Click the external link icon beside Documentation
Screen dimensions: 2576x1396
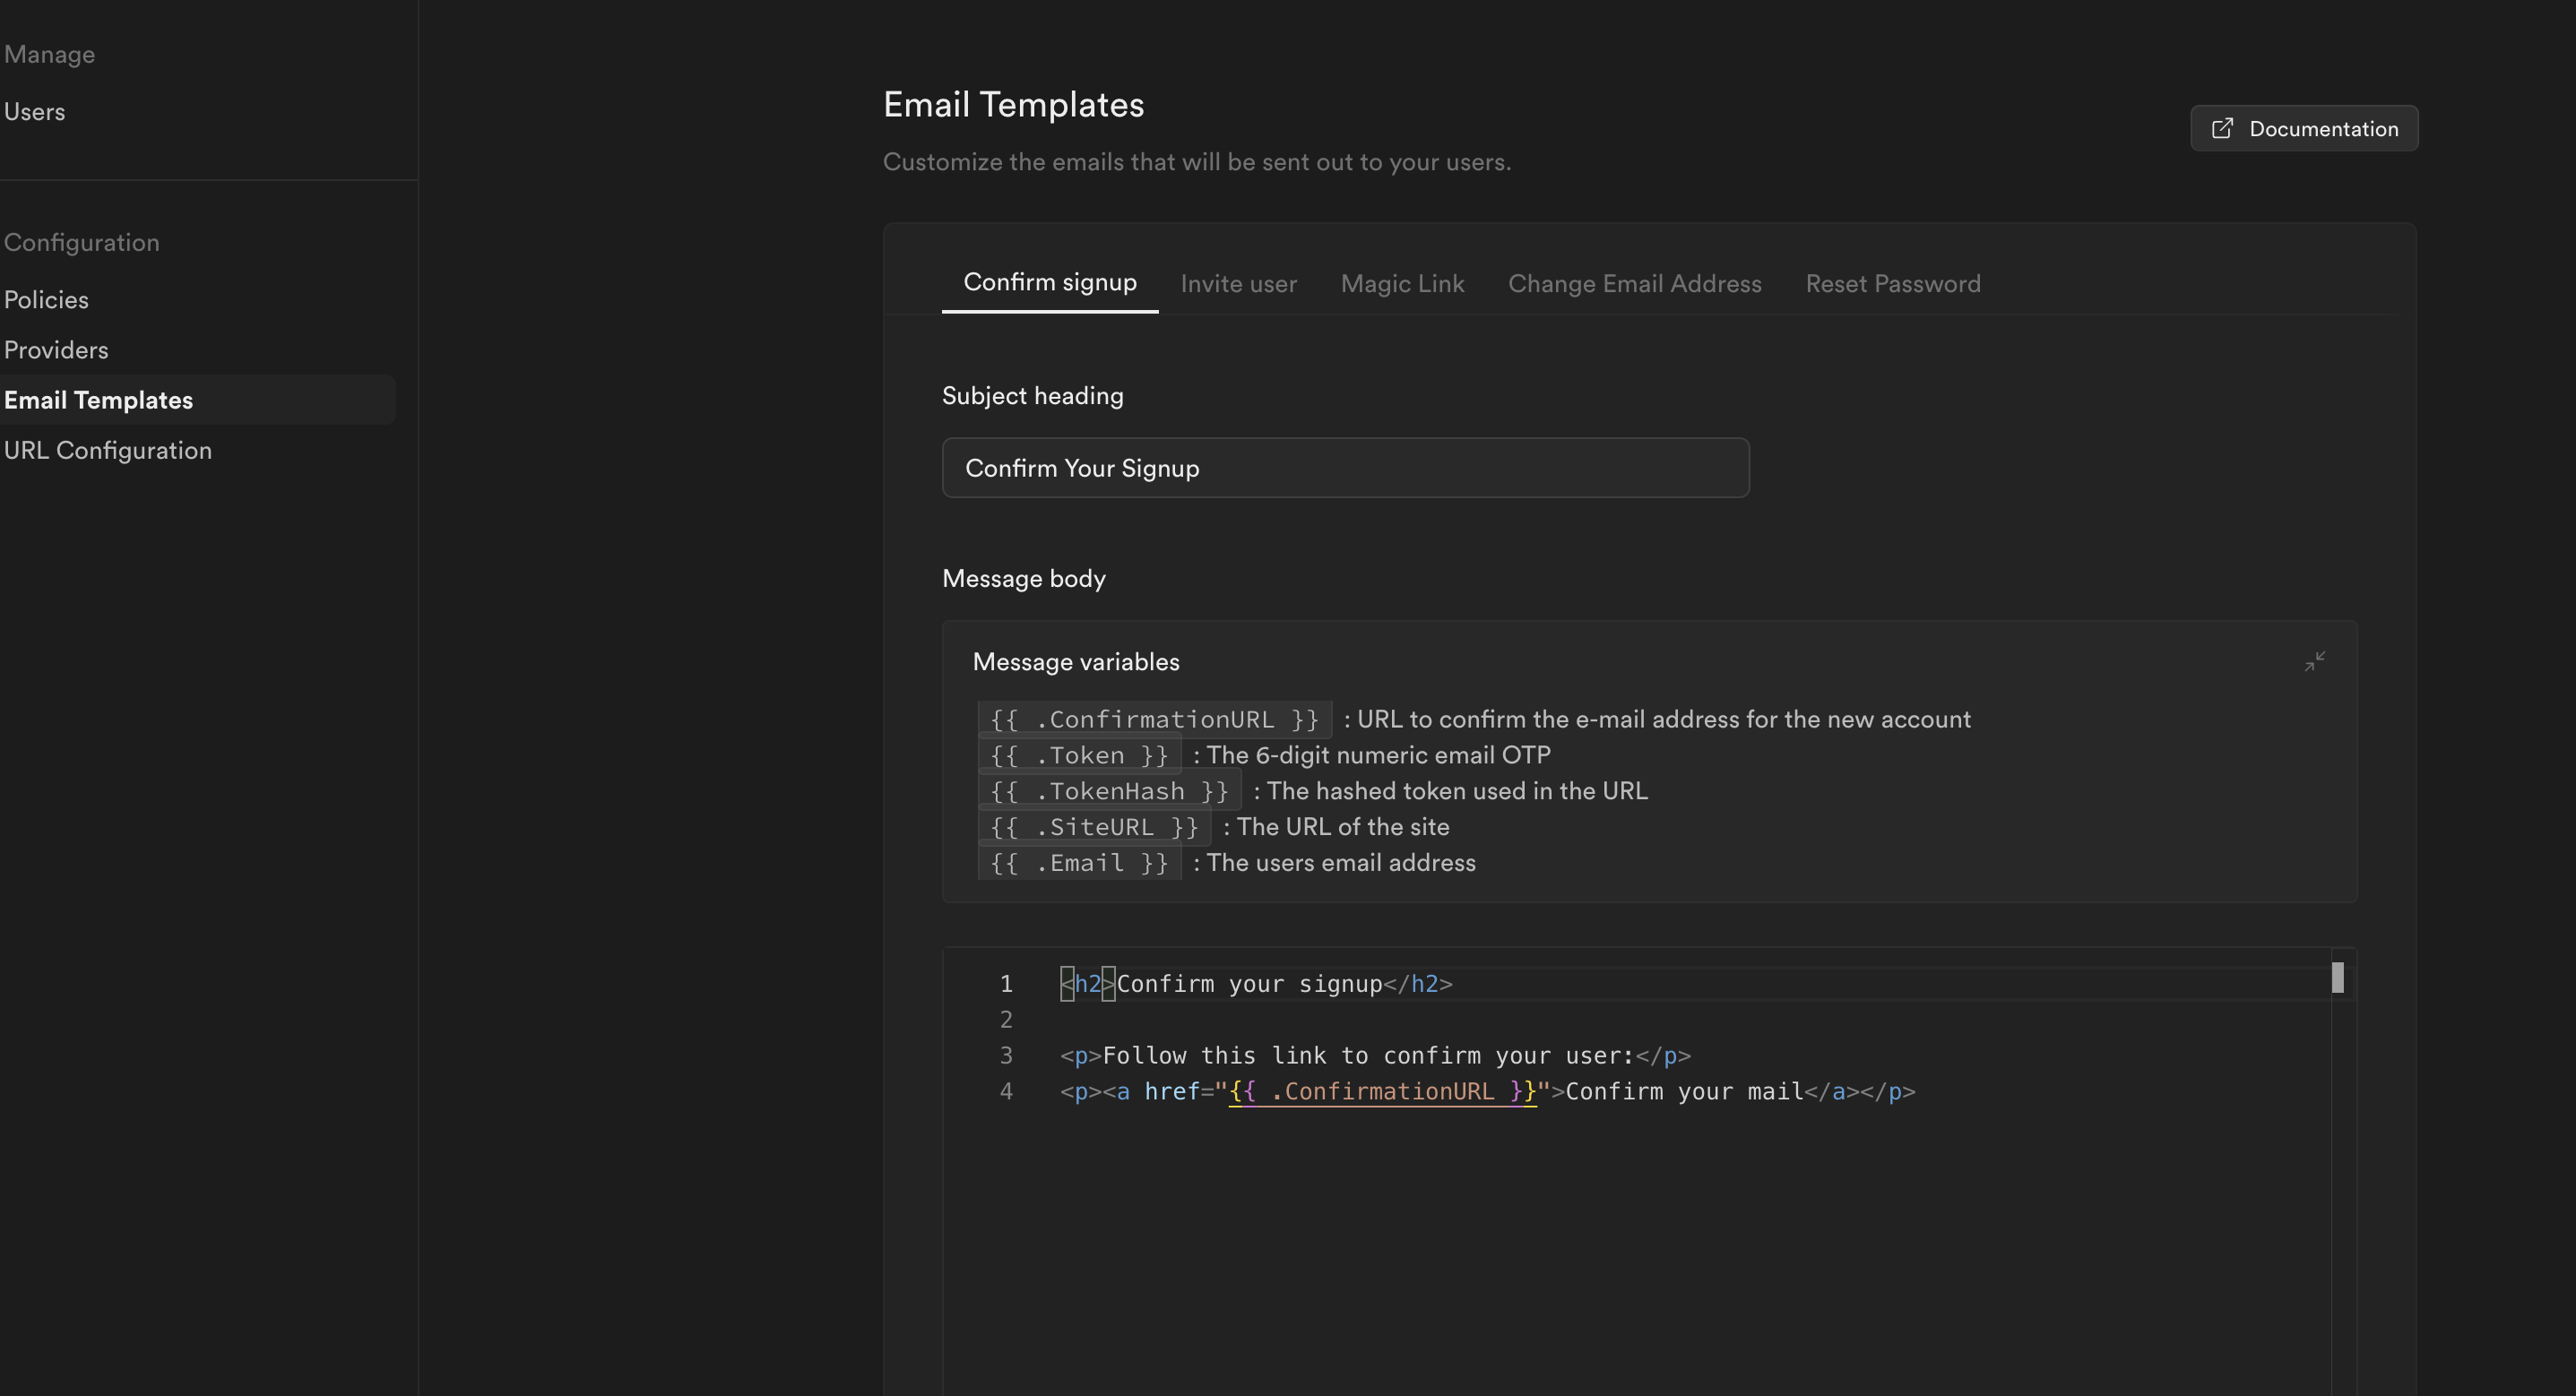click(x=2221, y=129)
